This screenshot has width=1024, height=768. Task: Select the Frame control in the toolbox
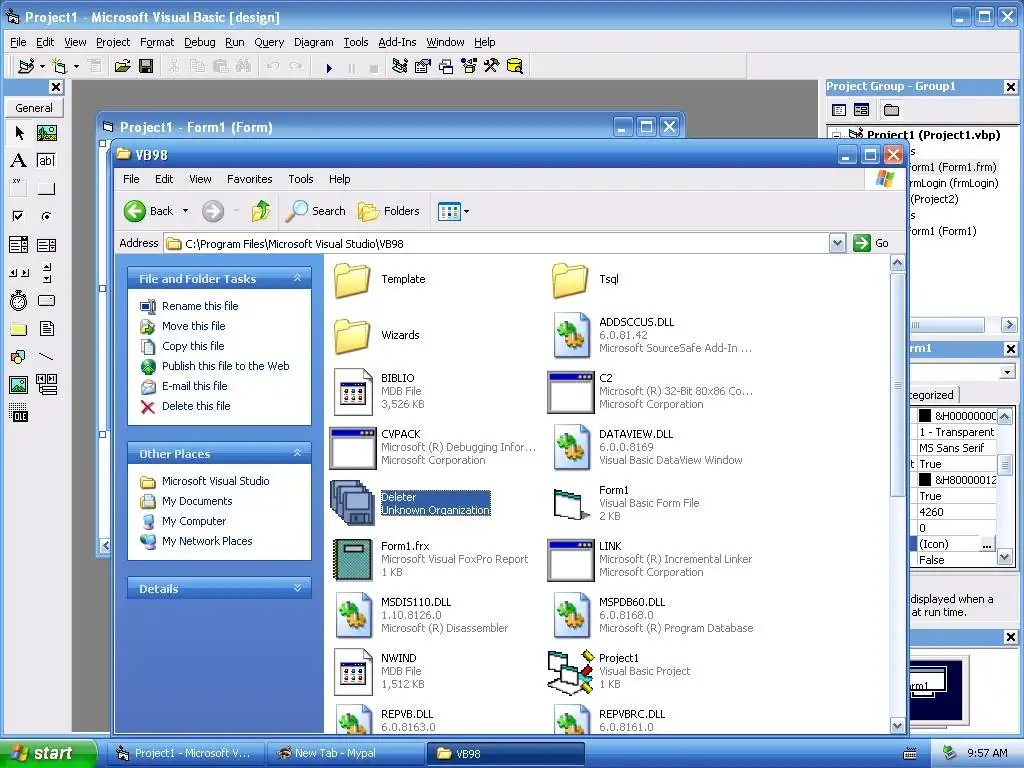(19, 189)
